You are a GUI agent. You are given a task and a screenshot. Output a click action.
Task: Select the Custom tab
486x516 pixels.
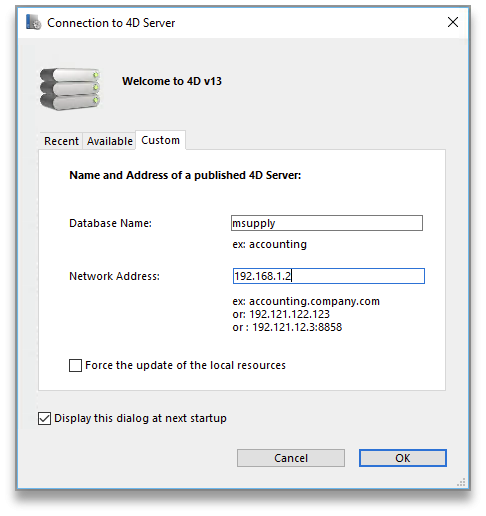pos(160,140)
